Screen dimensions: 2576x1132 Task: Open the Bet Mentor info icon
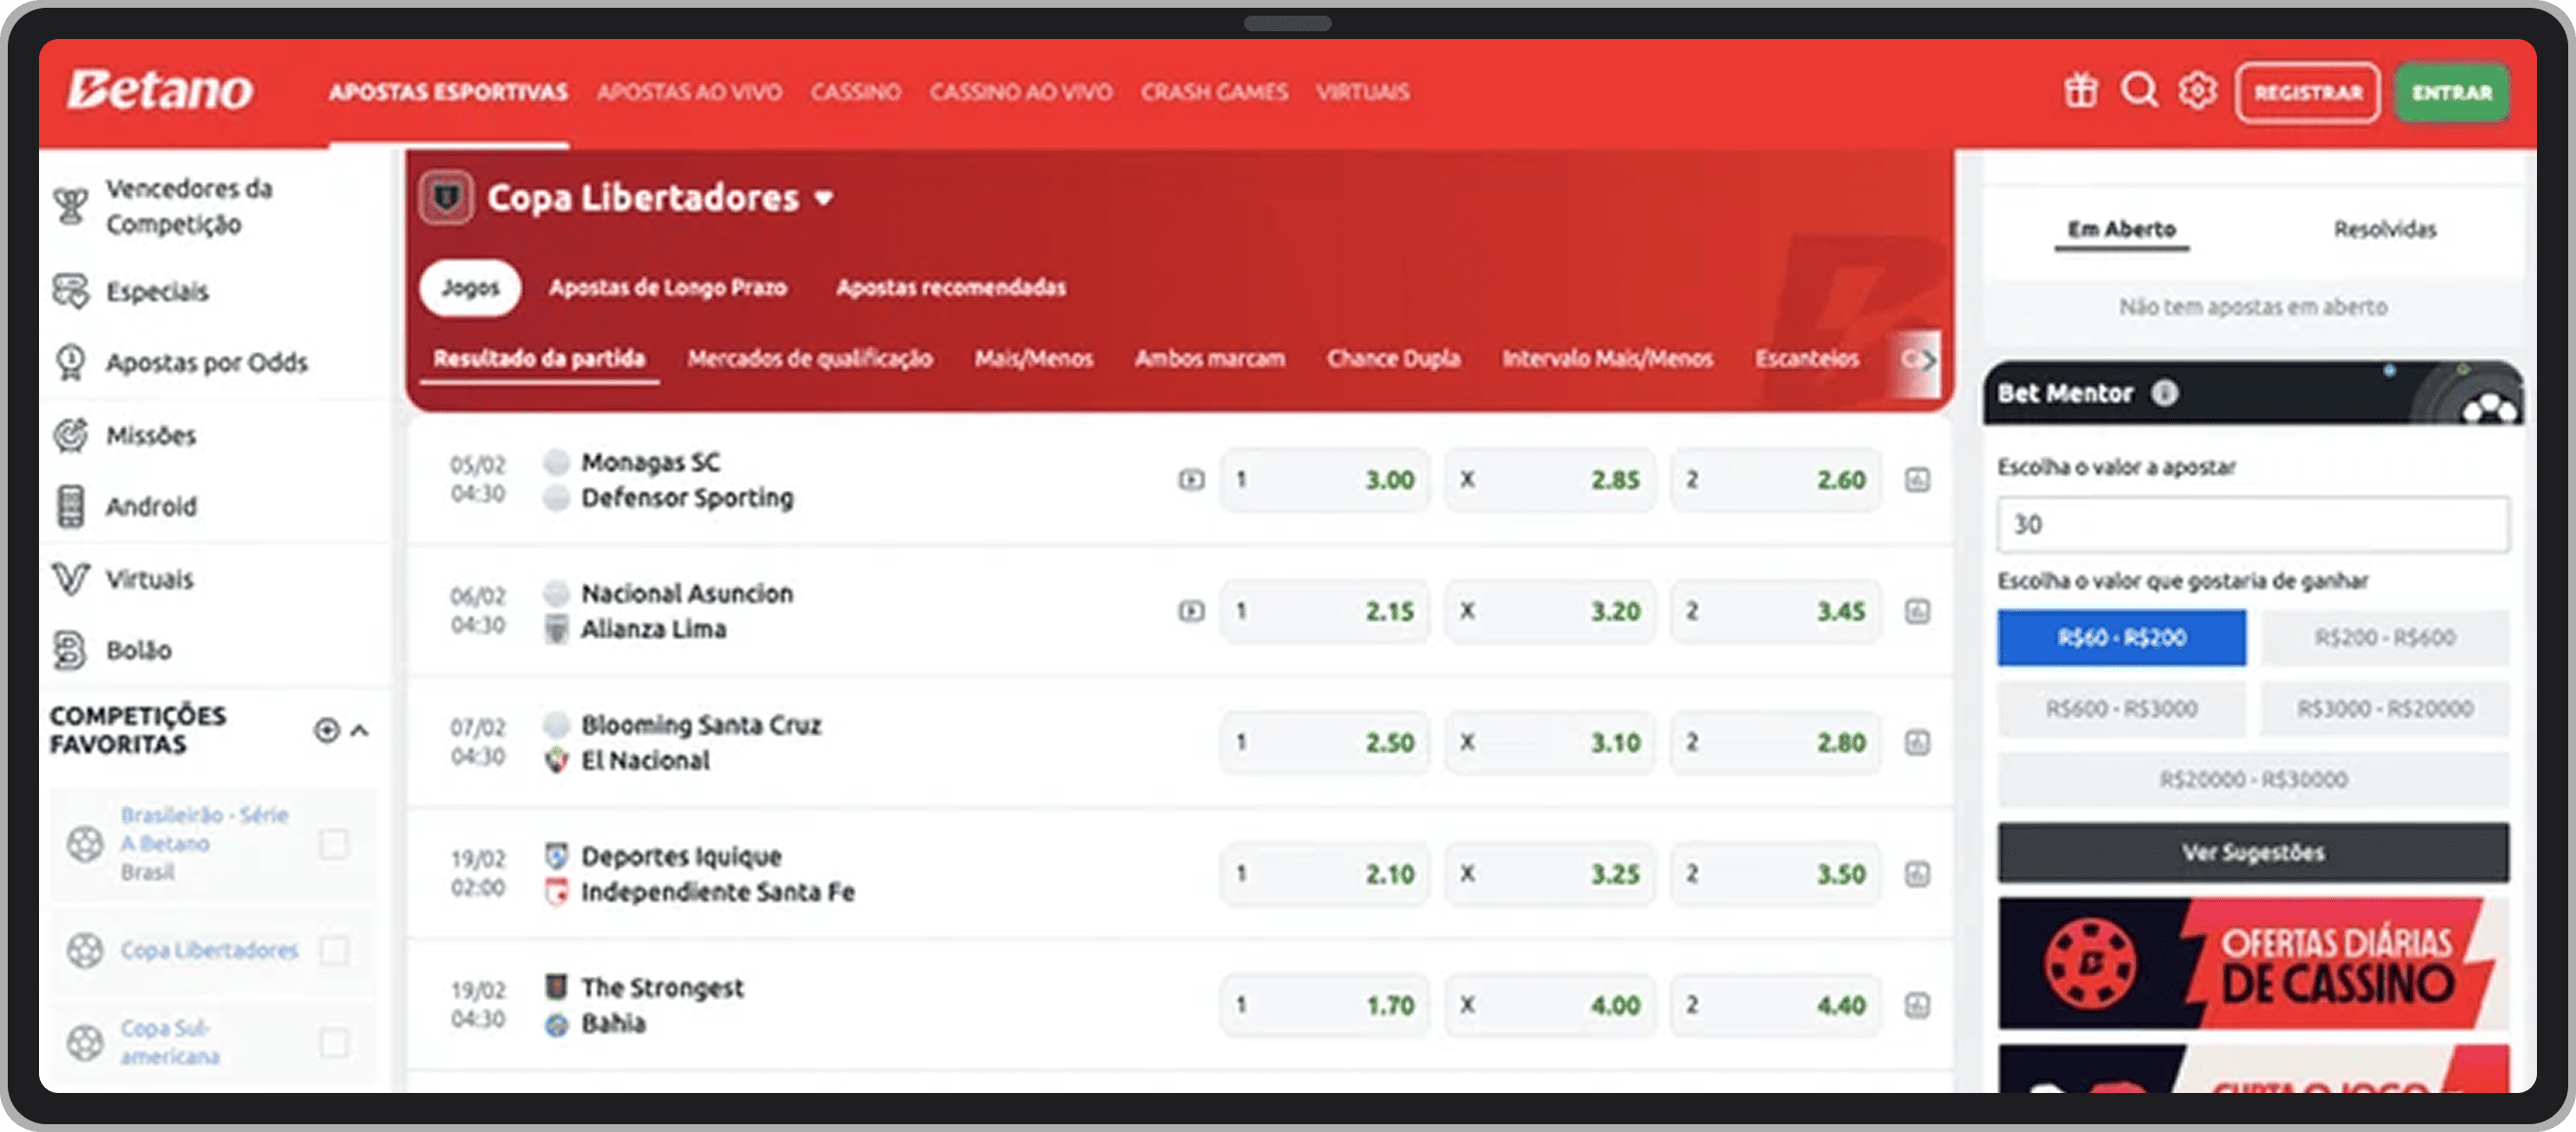tap(2165, 393)
